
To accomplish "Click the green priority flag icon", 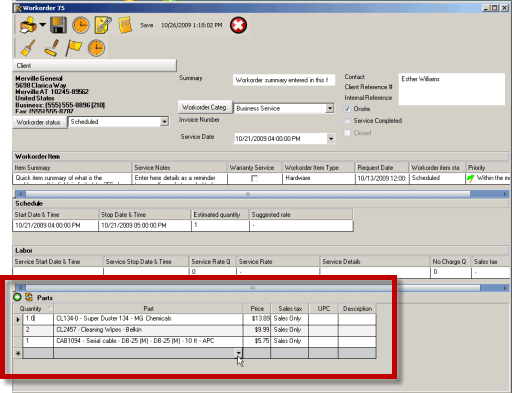I will click(x=470, y=178).
